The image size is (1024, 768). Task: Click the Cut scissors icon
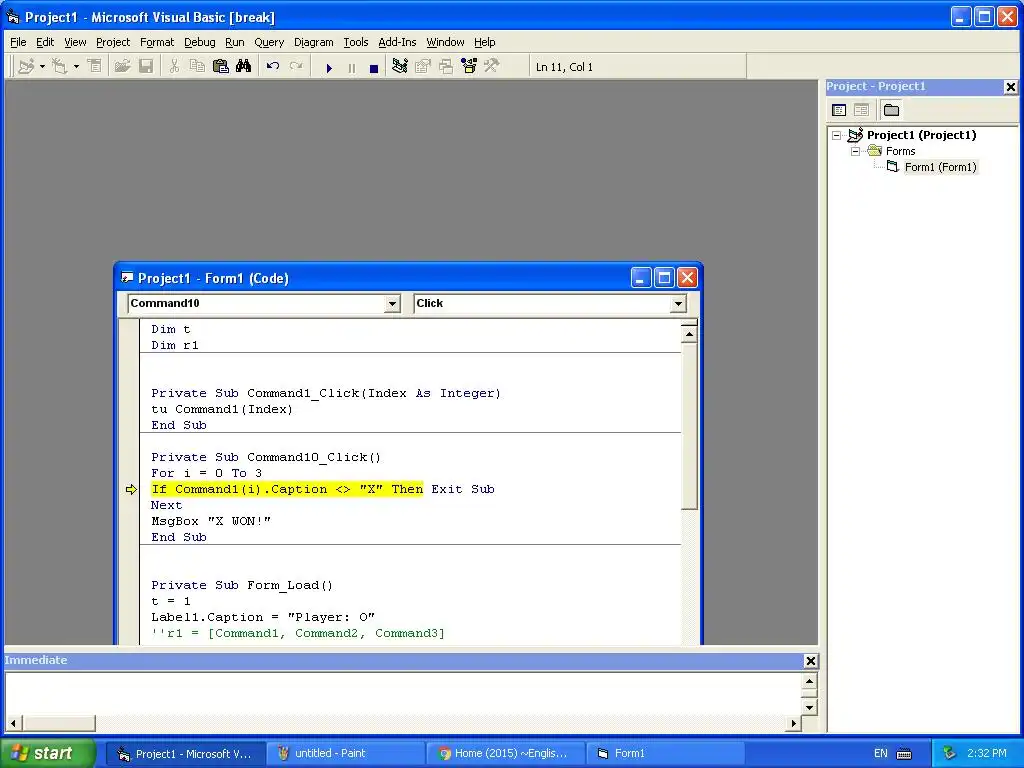click(x=174, y=67)
